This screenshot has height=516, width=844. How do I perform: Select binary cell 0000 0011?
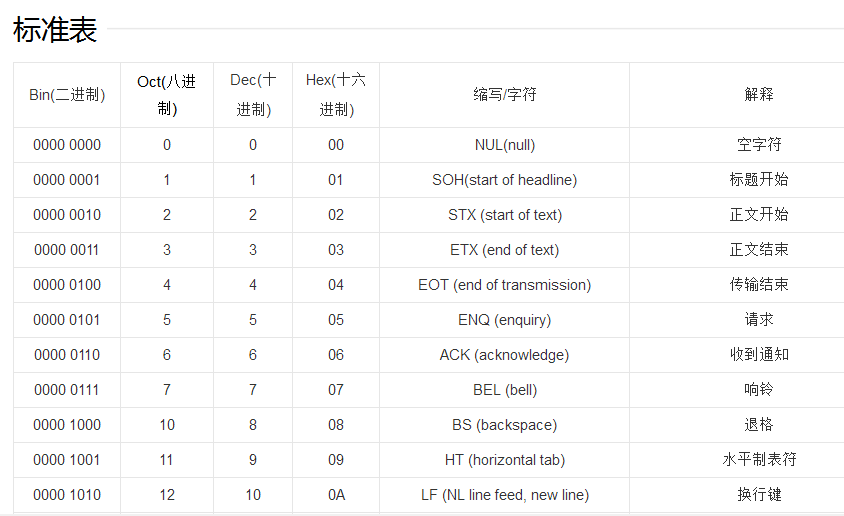67,250
